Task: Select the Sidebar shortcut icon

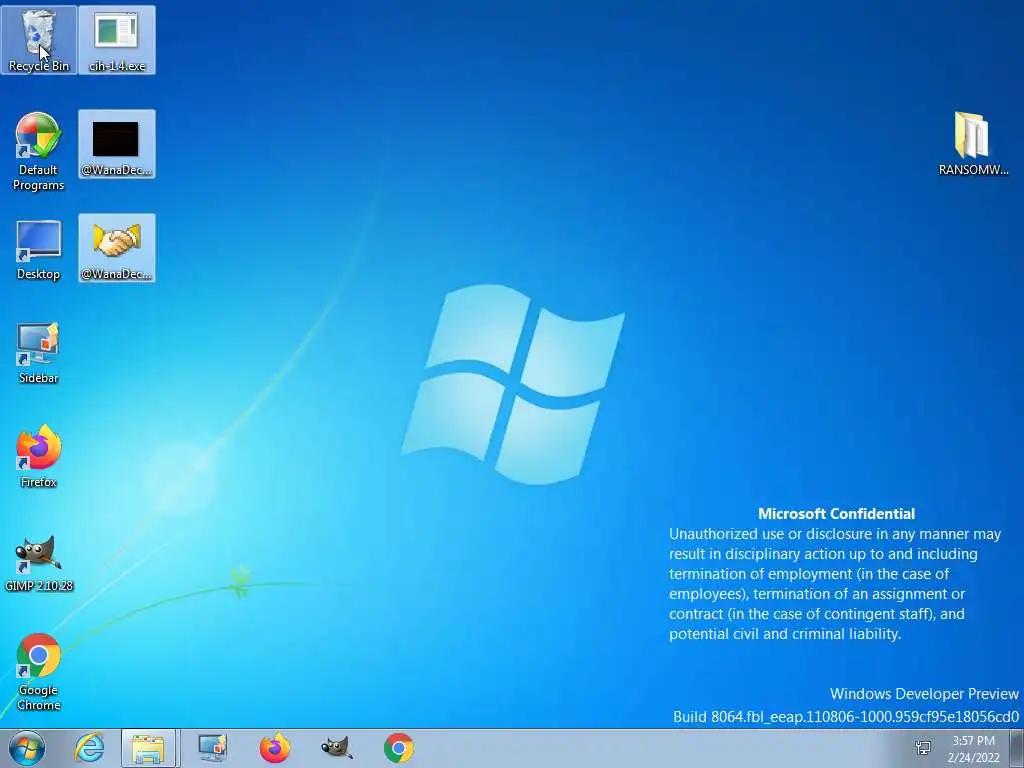Action: tap(39, 353)
